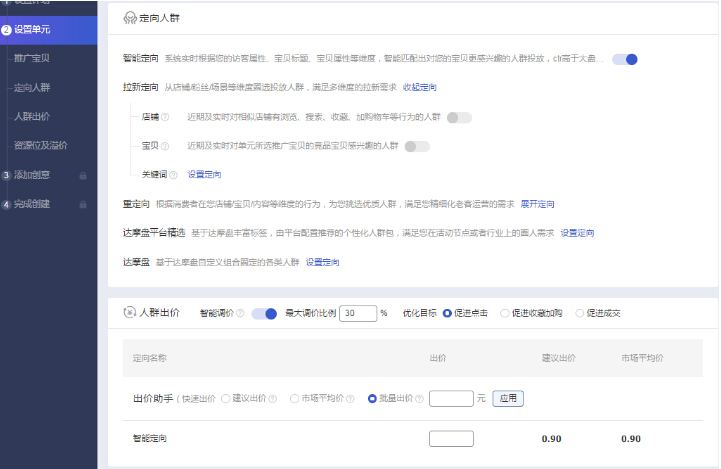The image size is (721, 469).
Task: Click the lock icon beside 完成创建
Action: 82,205
